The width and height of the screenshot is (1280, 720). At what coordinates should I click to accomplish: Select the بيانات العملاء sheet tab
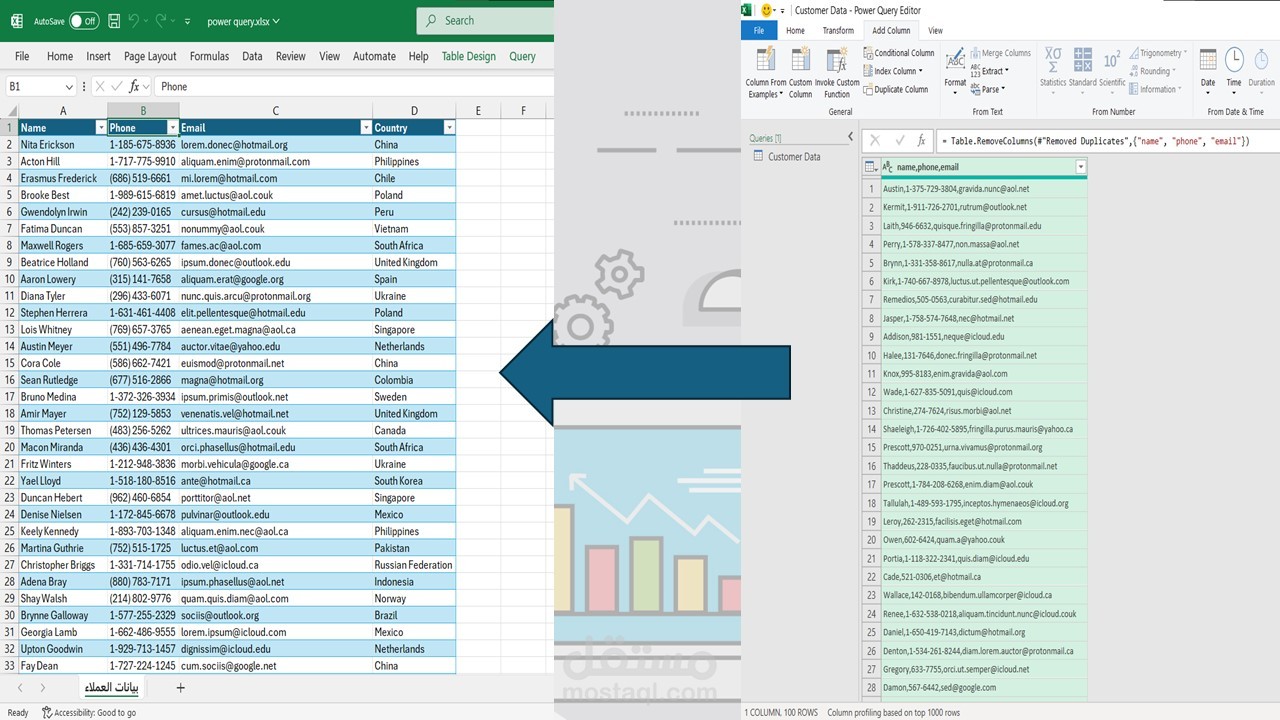coord(112,687)
